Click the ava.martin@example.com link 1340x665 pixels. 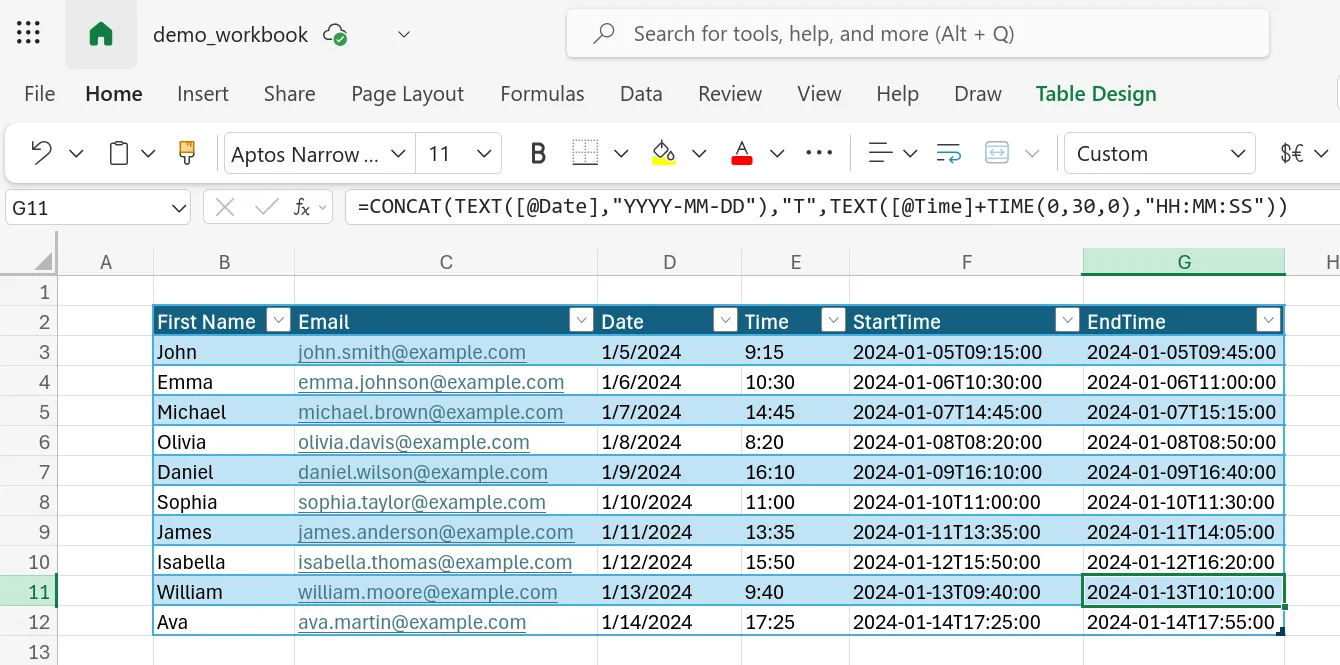pos(411,622)
